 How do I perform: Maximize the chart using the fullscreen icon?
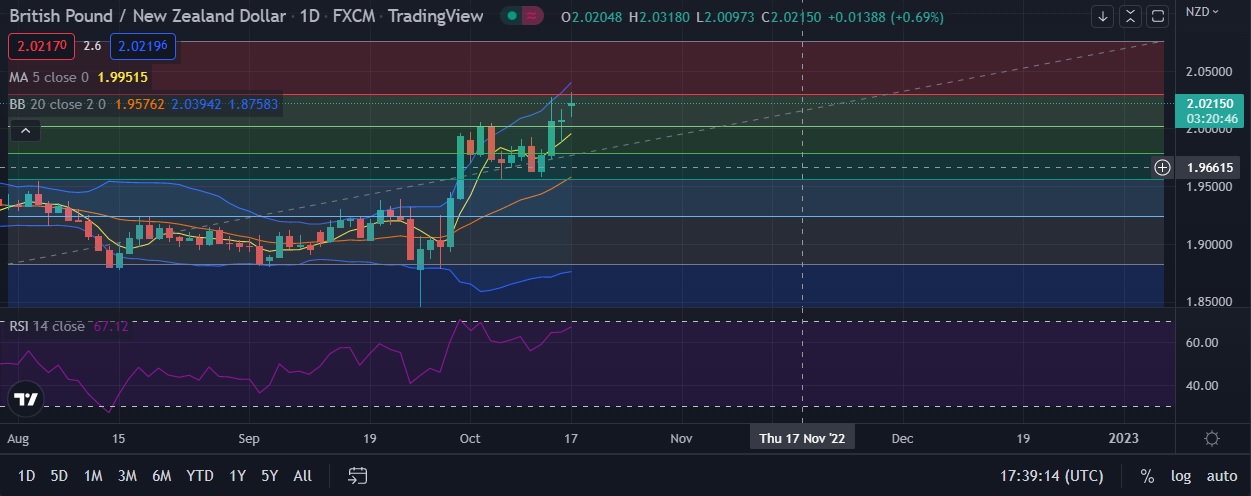click(x=1158, y=16)
